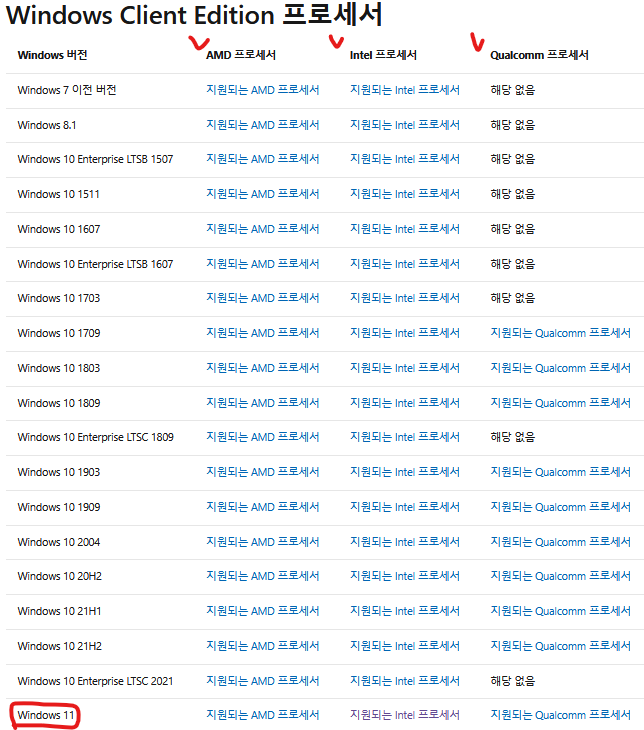Click the 'Intel 프로세서' column header
The width and height of the screenshot is (644, 730).
(x=383, y=55)
